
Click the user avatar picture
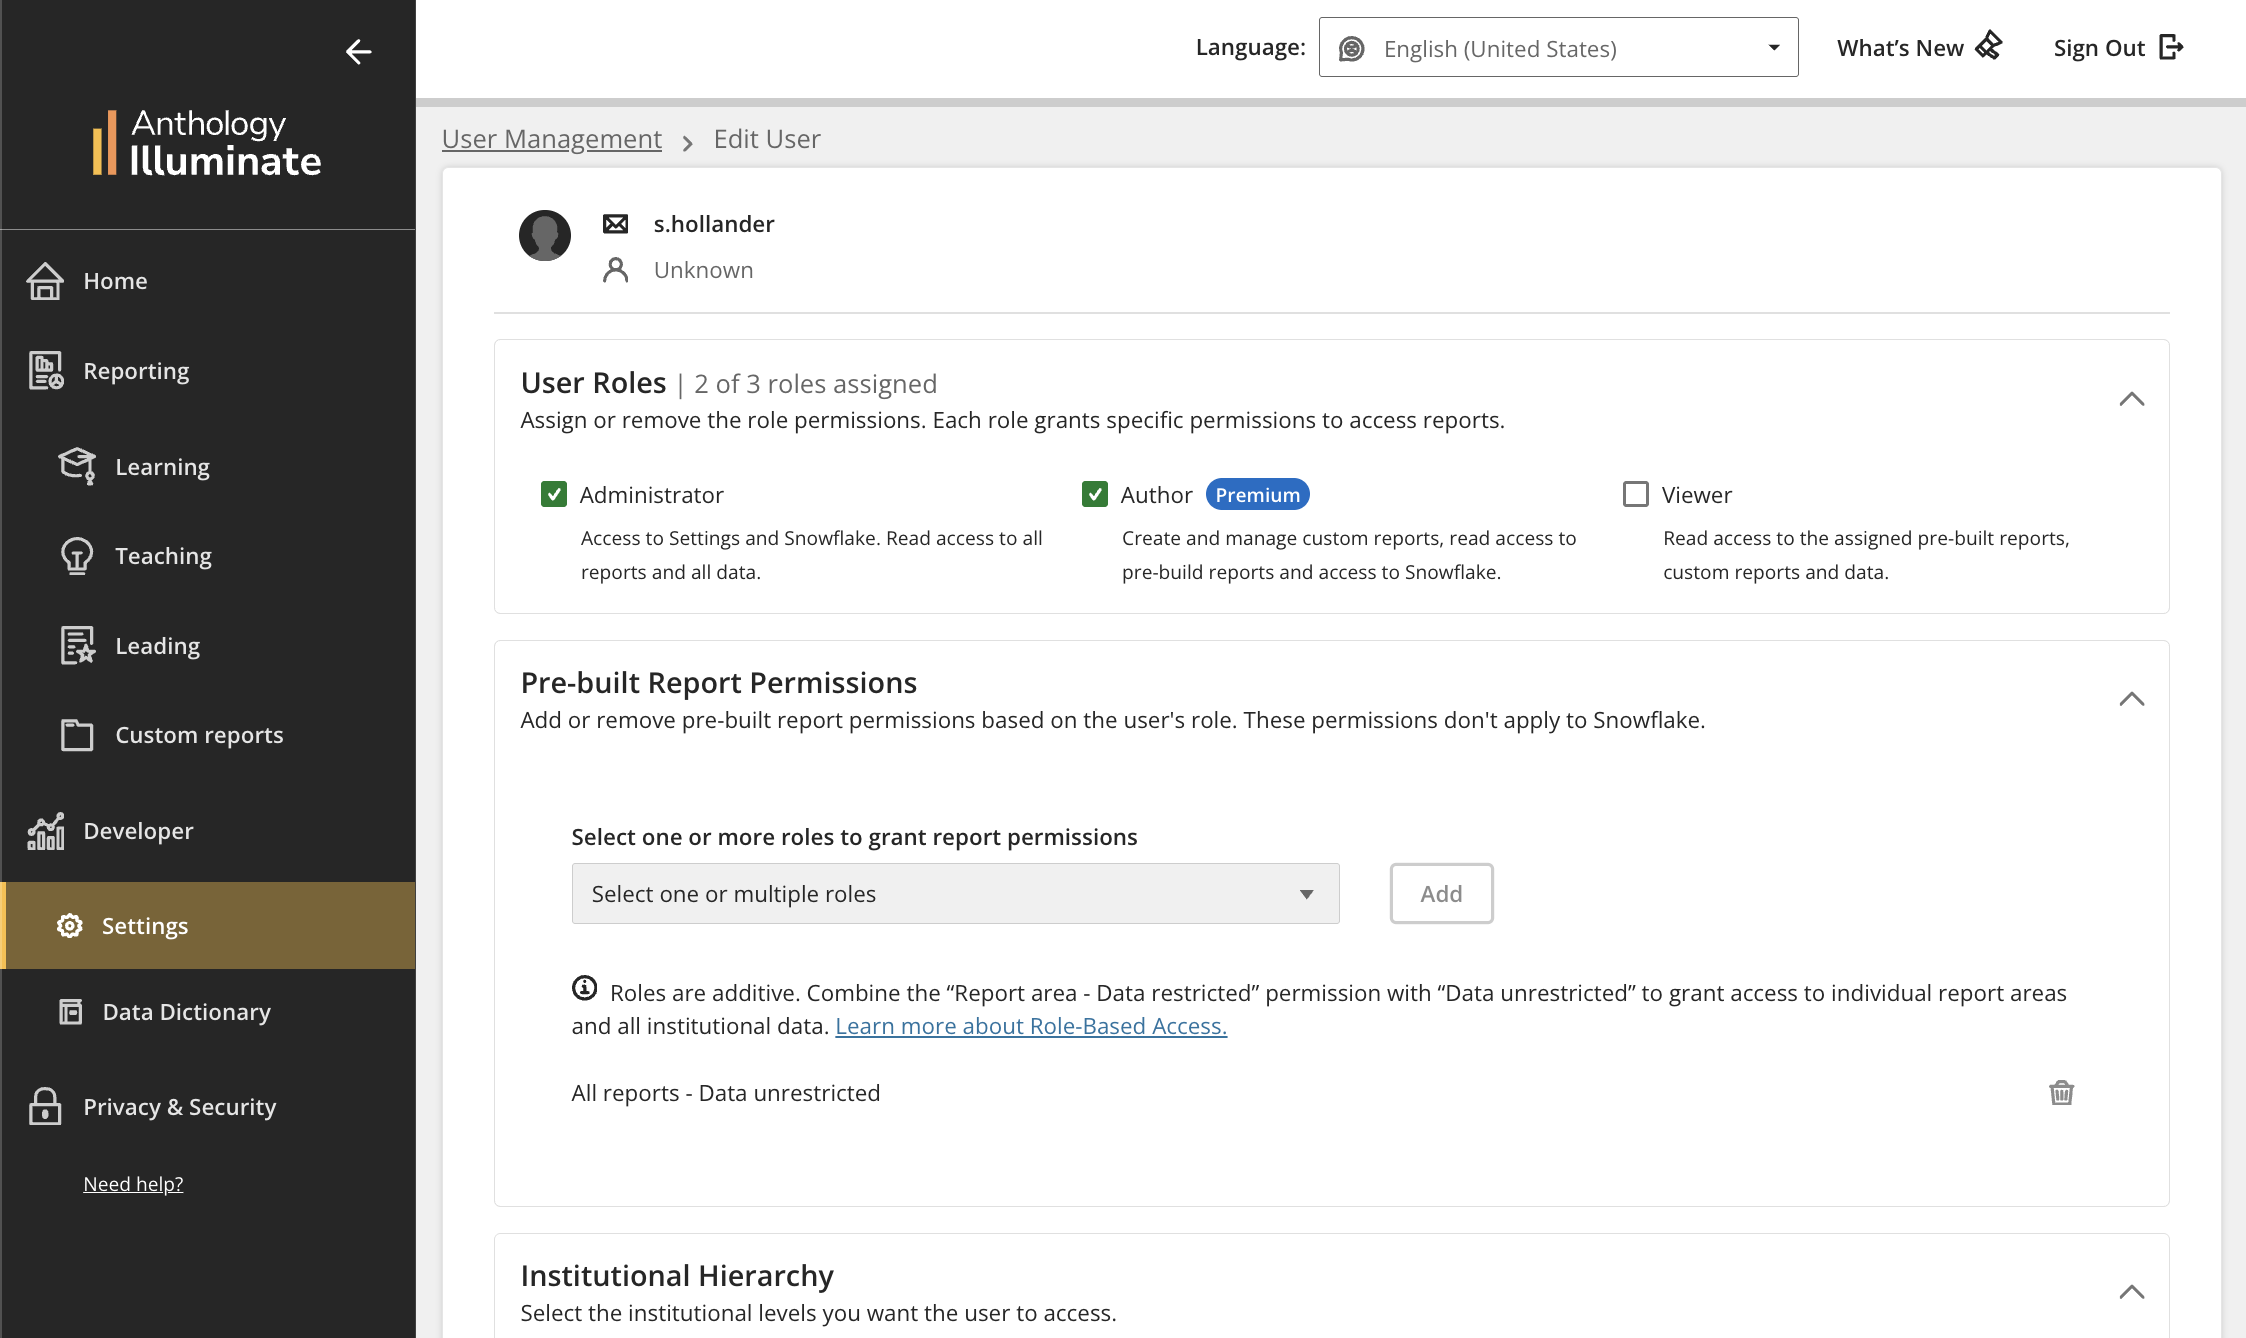[x=545, y=236]
